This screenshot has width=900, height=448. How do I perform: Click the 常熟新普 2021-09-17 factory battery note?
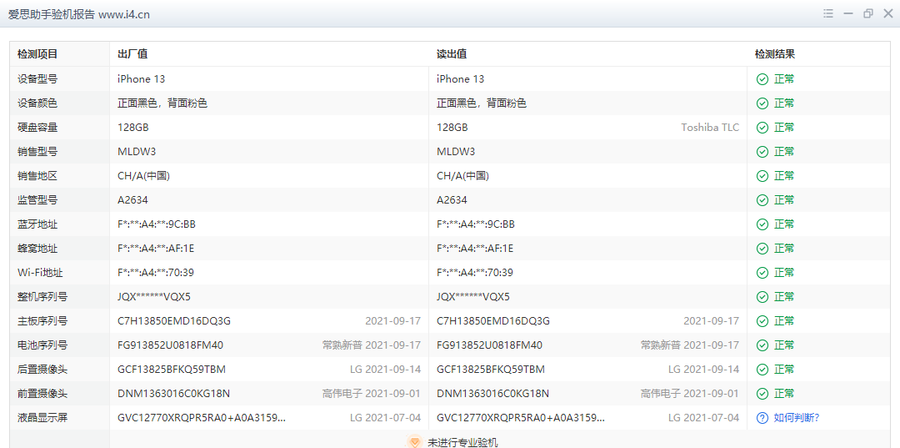pos(371,345)
